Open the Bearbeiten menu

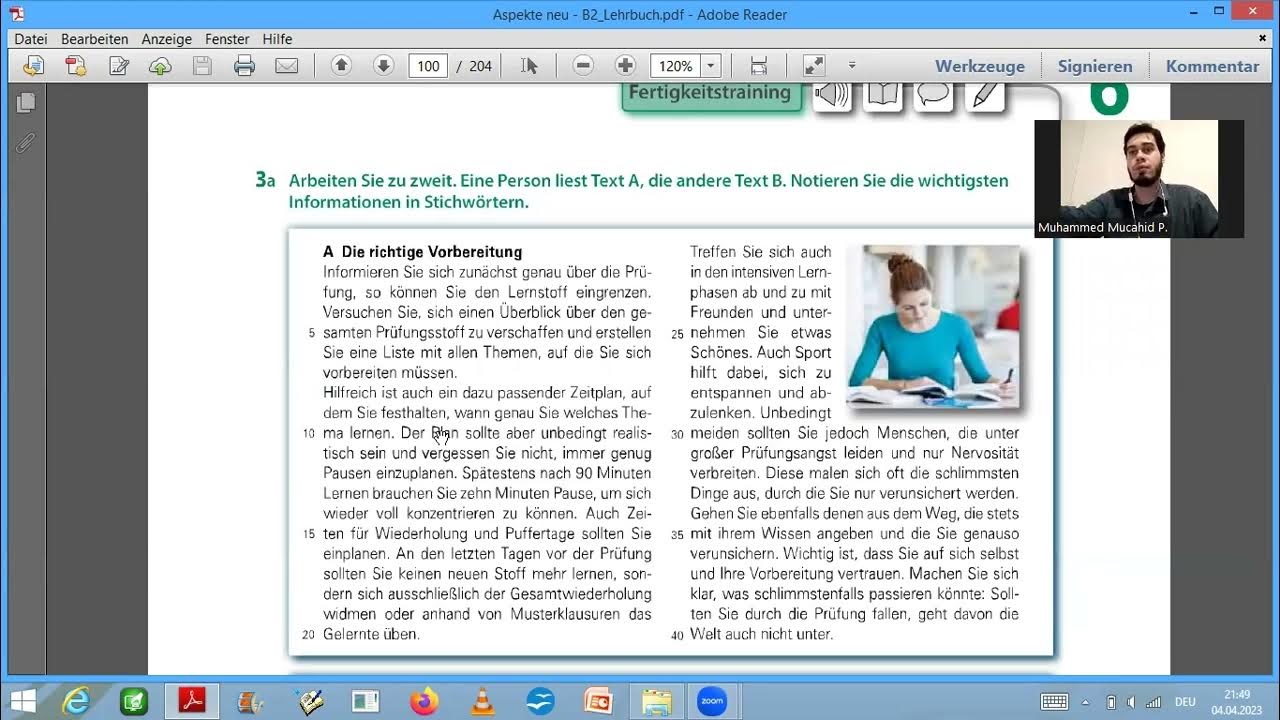(95, 39)
